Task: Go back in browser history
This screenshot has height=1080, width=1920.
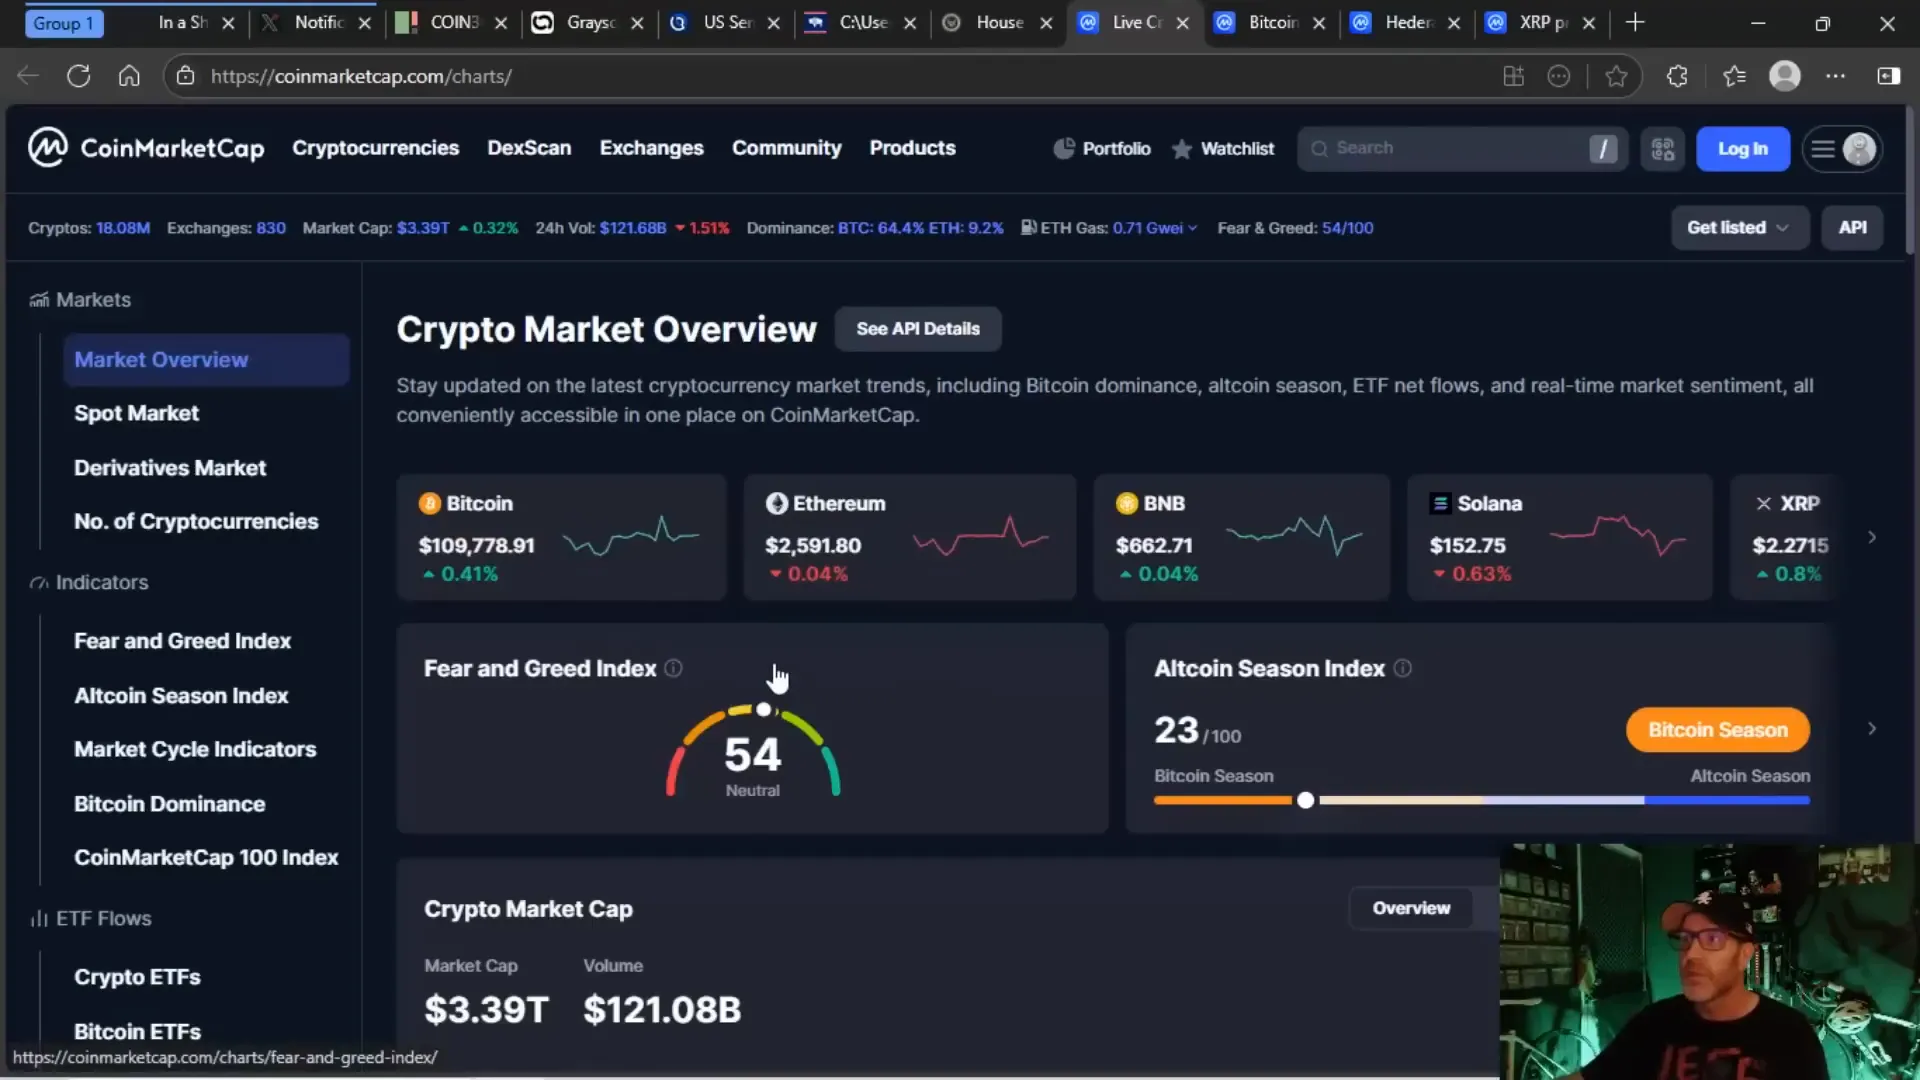Action: pyautogui.click(x=28, y=76)
